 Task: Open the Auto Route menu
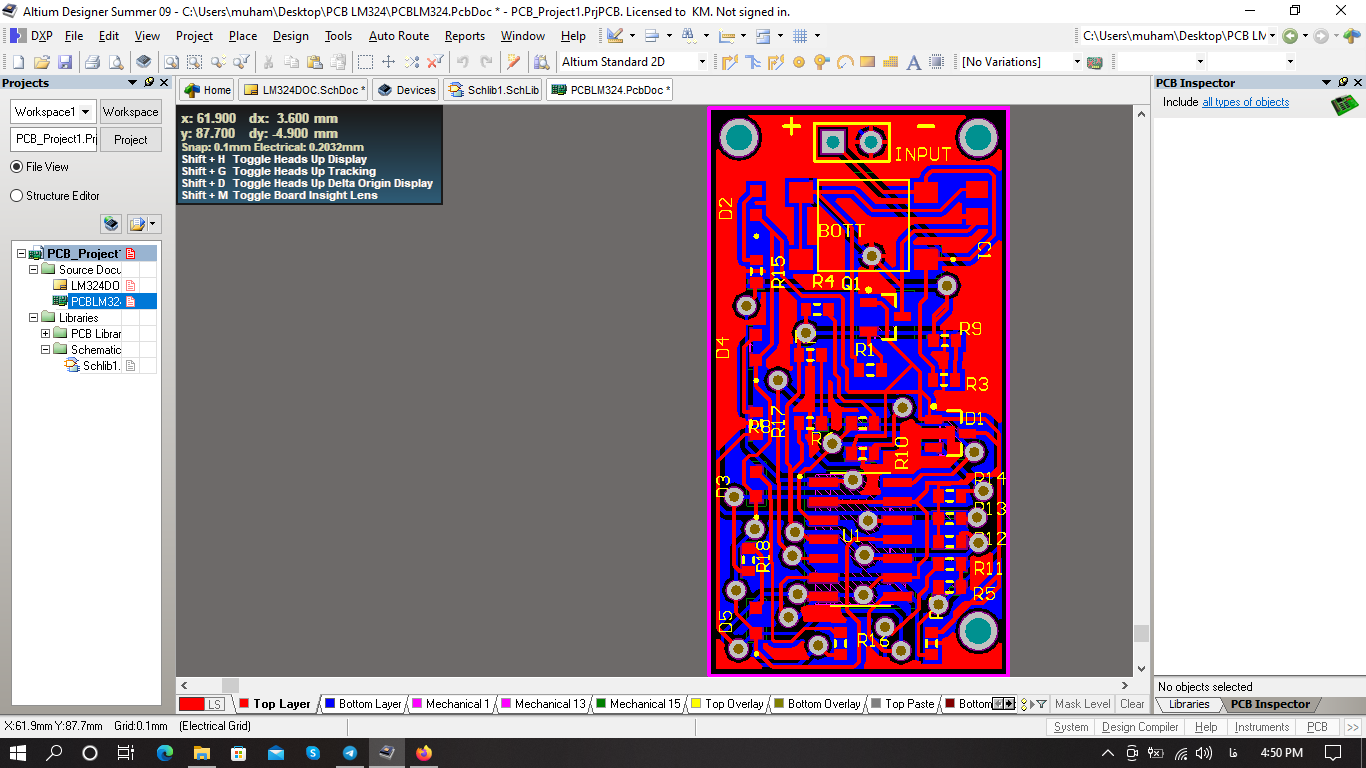(398, 36)
